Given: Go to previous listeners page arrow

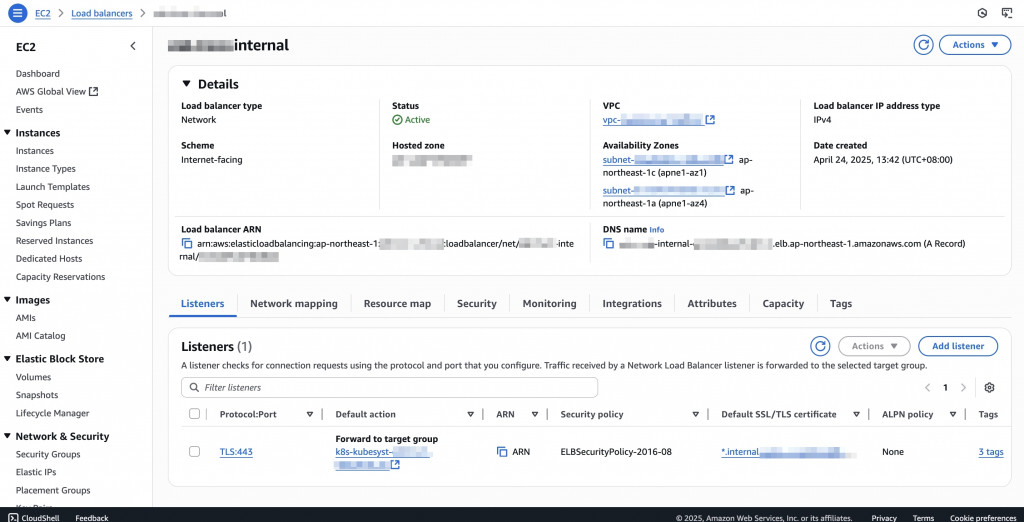Looking at the screenshot, I should [927, 387].
